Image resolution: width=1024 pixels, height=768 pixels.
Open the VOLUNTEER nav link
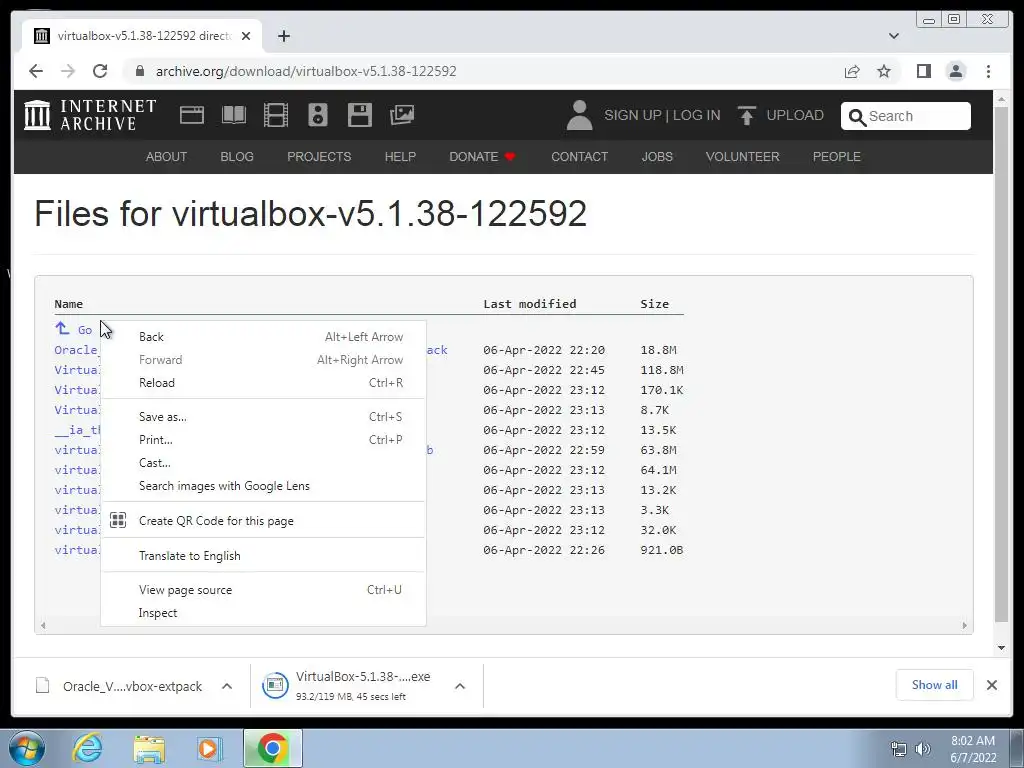pyautogui.click(x=743, y=157)
